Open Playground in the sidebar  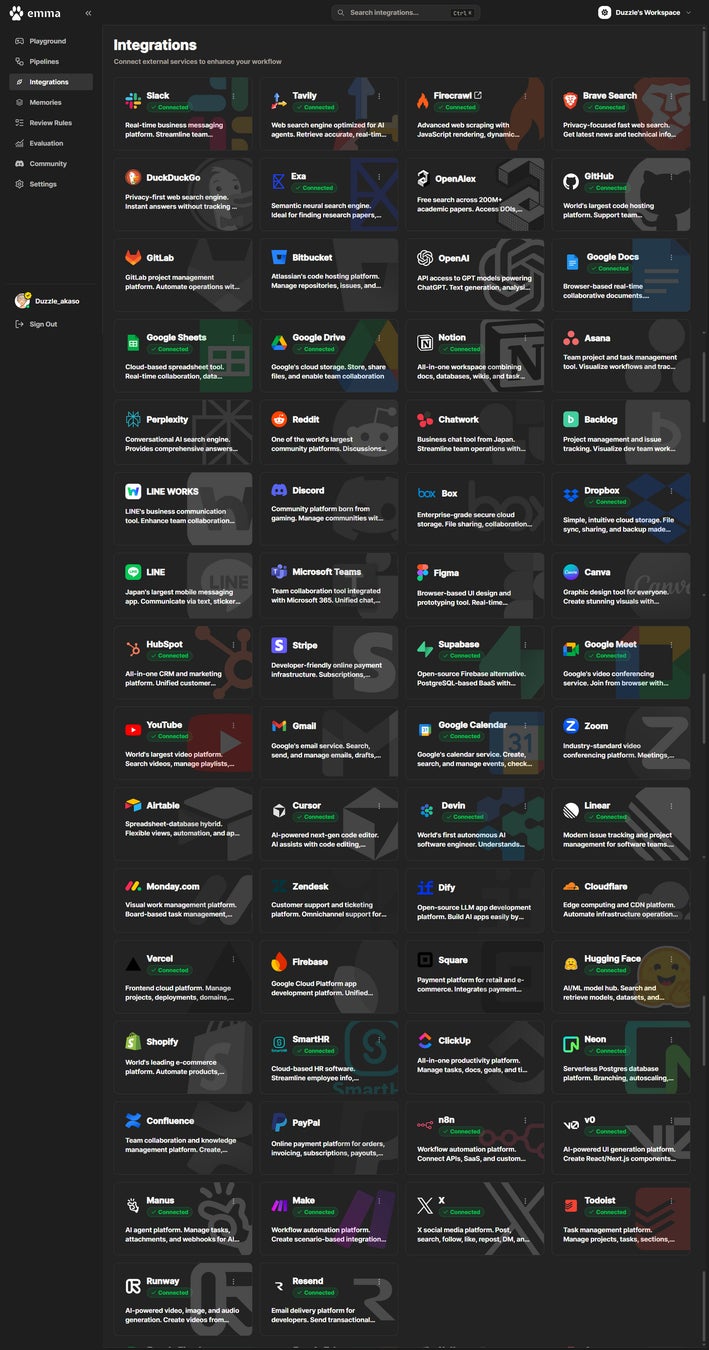[x=50, y=41]
